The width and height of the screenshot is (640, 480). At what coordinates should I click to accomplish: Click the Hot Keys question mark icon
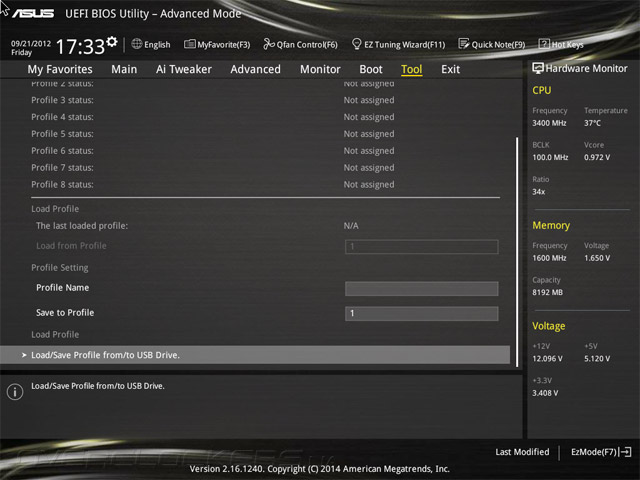[x=544, y=44]
